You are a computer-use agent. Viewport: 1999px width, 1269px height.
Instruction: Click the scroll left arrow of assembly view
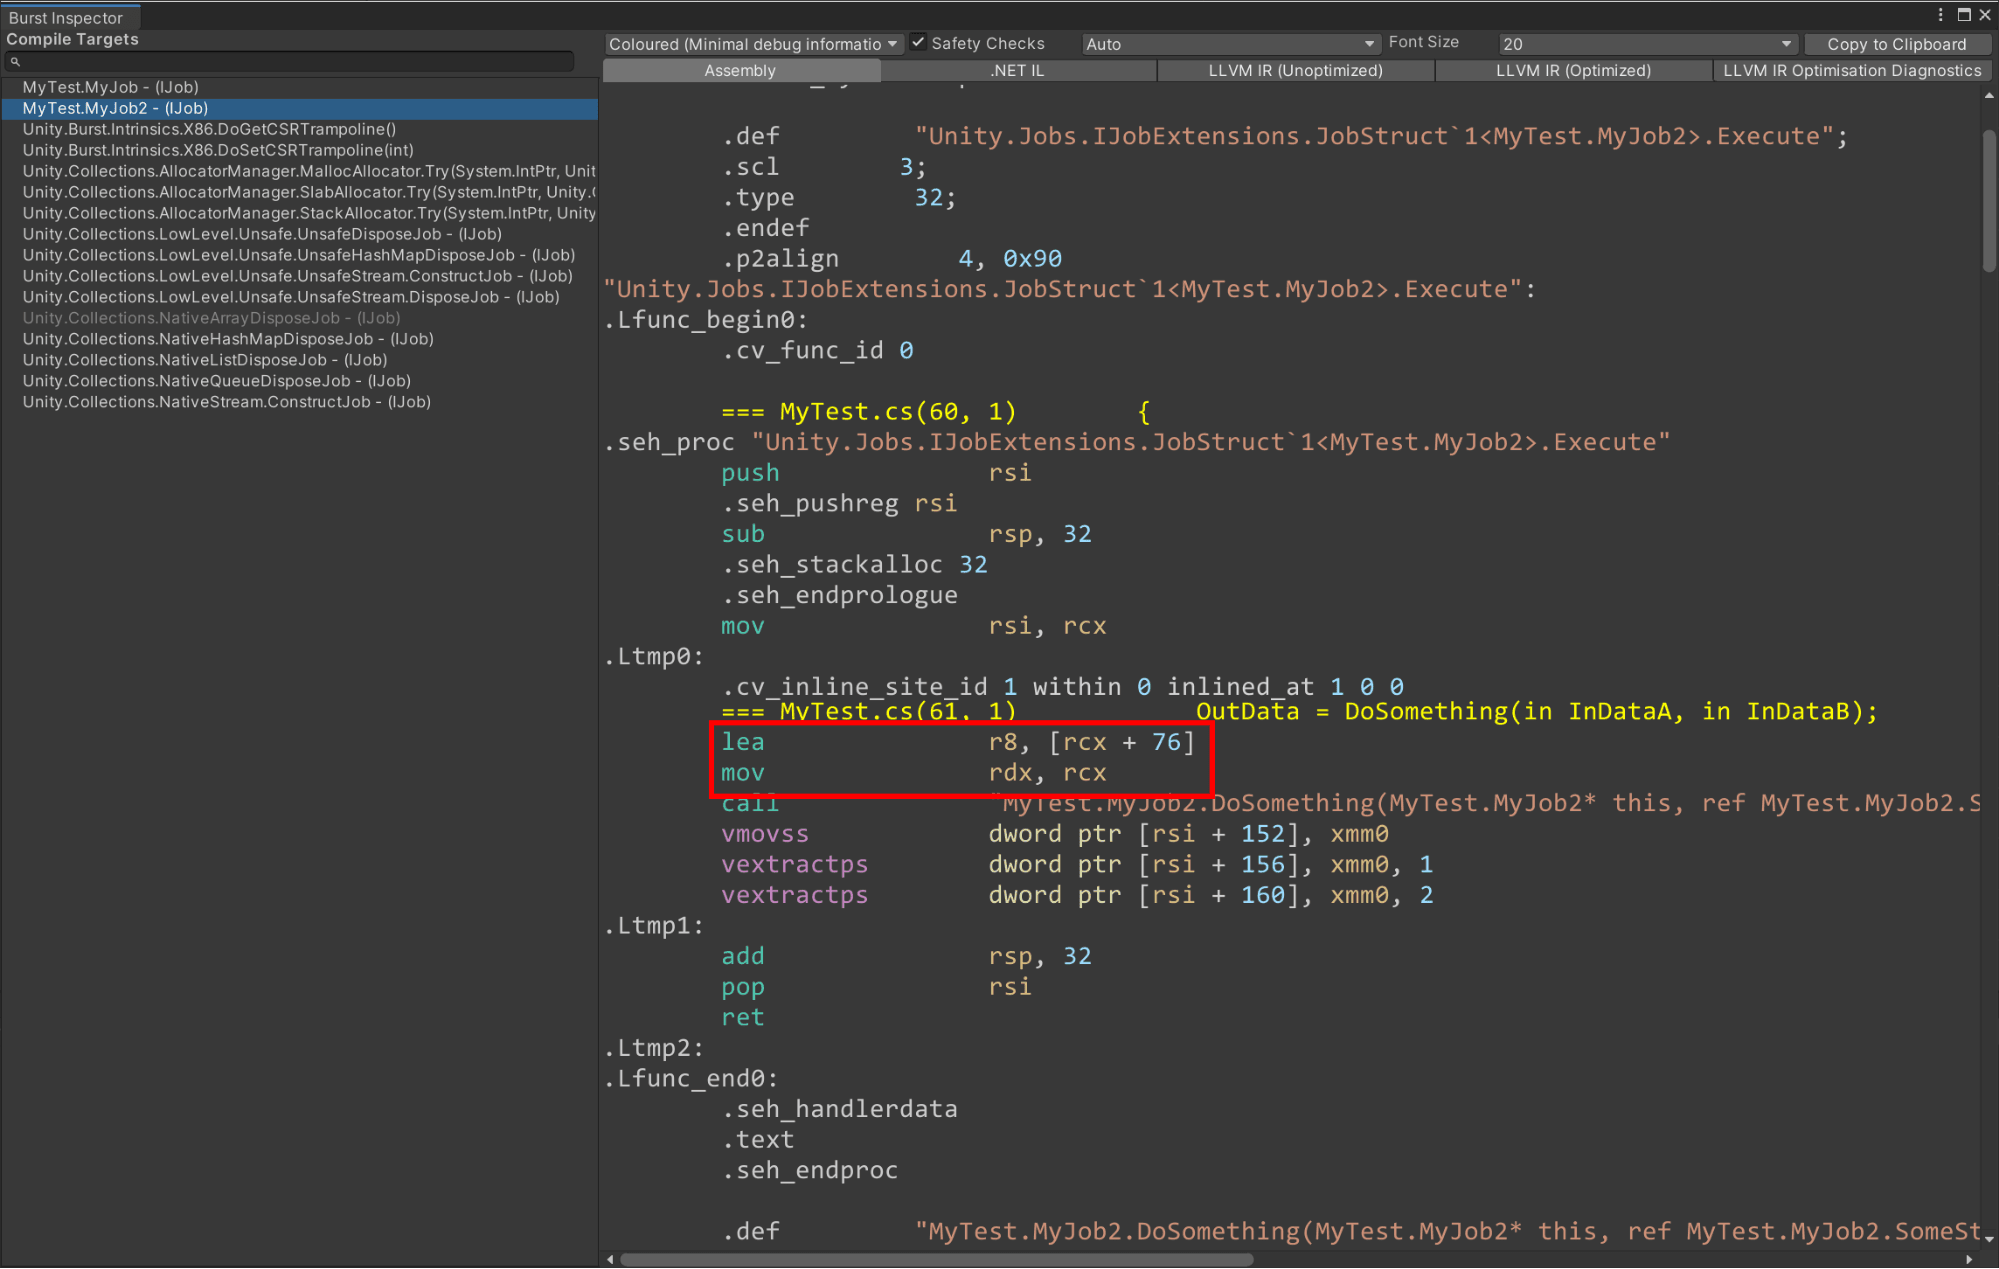point(610,1259)
